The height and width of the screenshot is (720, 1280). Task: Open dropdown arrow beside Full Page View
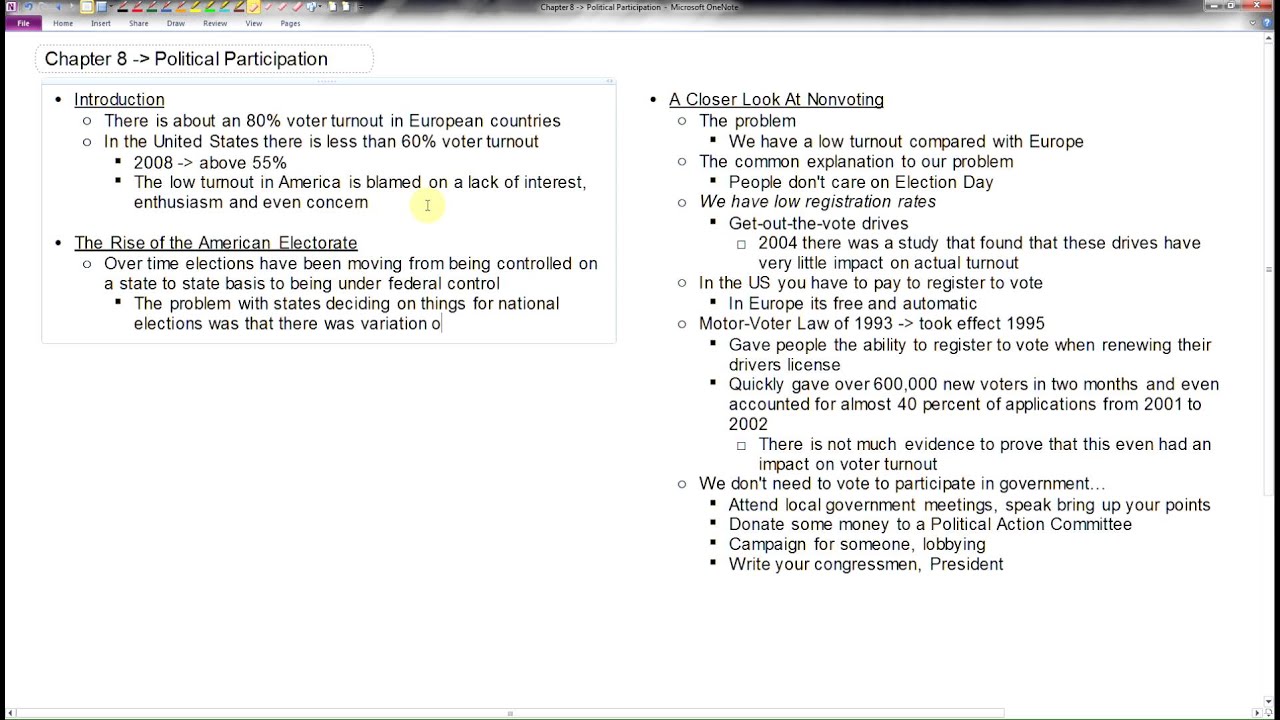[112, 7]
